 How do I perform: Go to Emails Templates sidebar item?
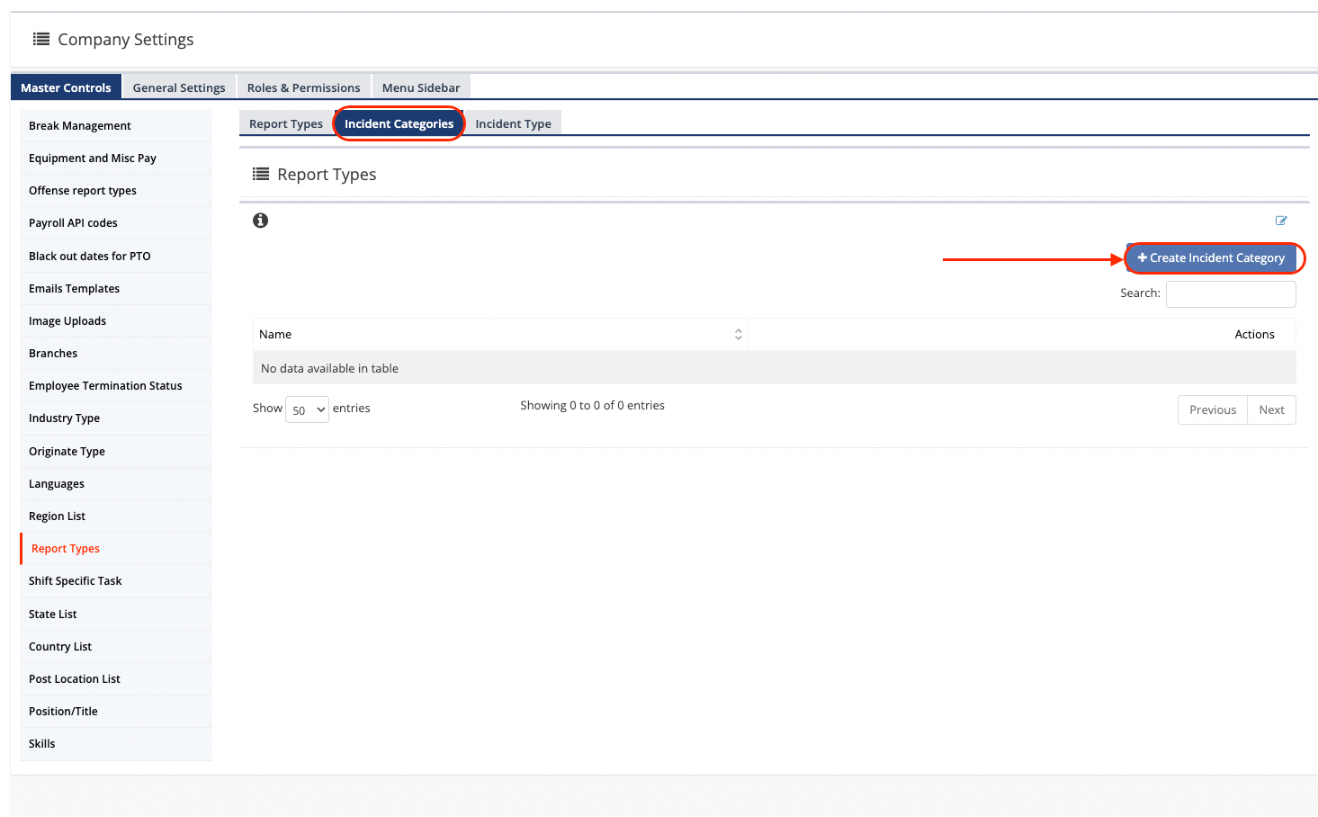pos(74,289)
